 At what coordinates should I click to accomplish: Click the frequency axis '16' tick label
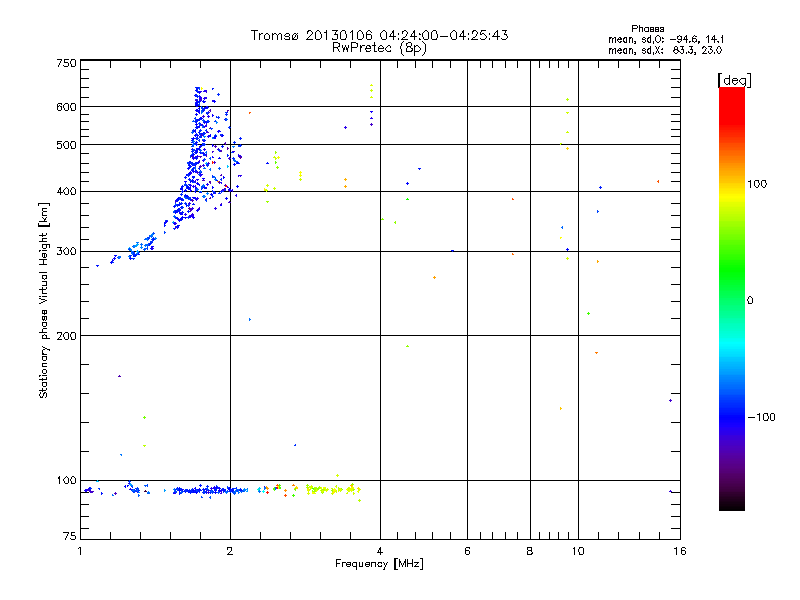680,551
